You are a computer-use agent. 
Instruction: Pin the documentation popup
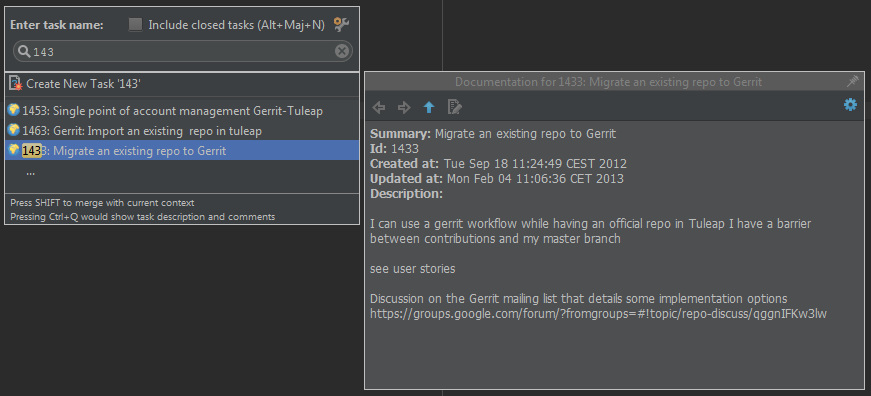coord(853,81)
